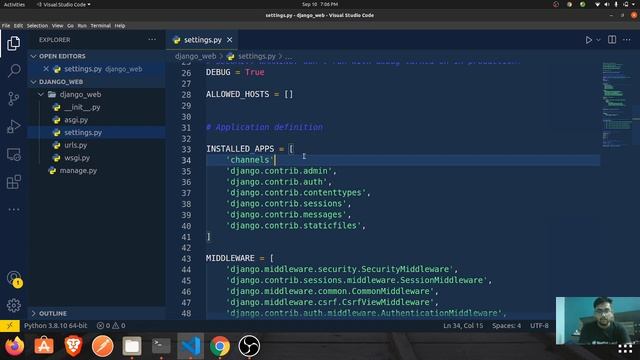
Task: Open the Terminal menu
Action: (100, 26)
